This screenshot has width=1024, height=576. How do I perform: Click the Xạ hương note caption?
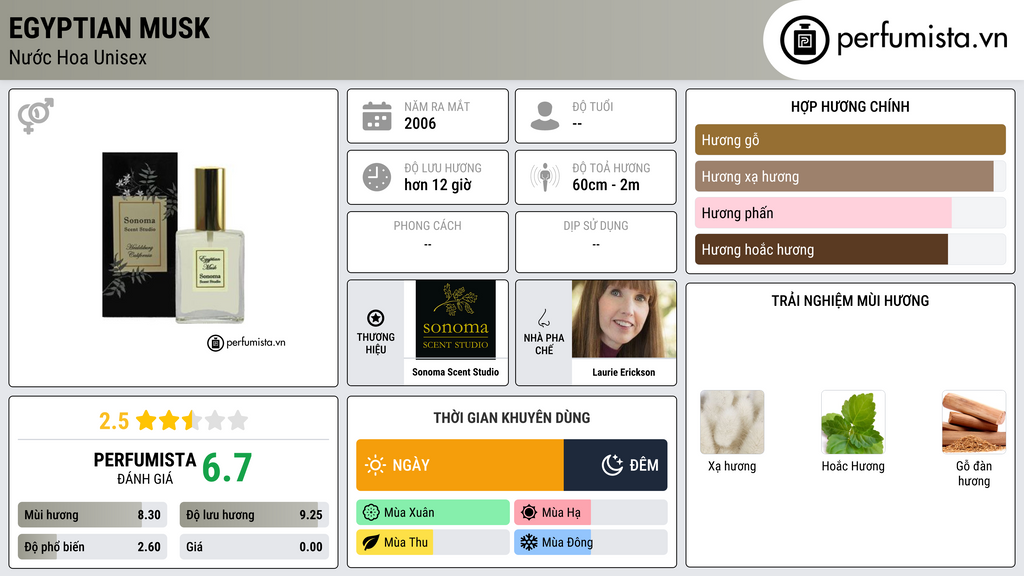tap(732, 466)
